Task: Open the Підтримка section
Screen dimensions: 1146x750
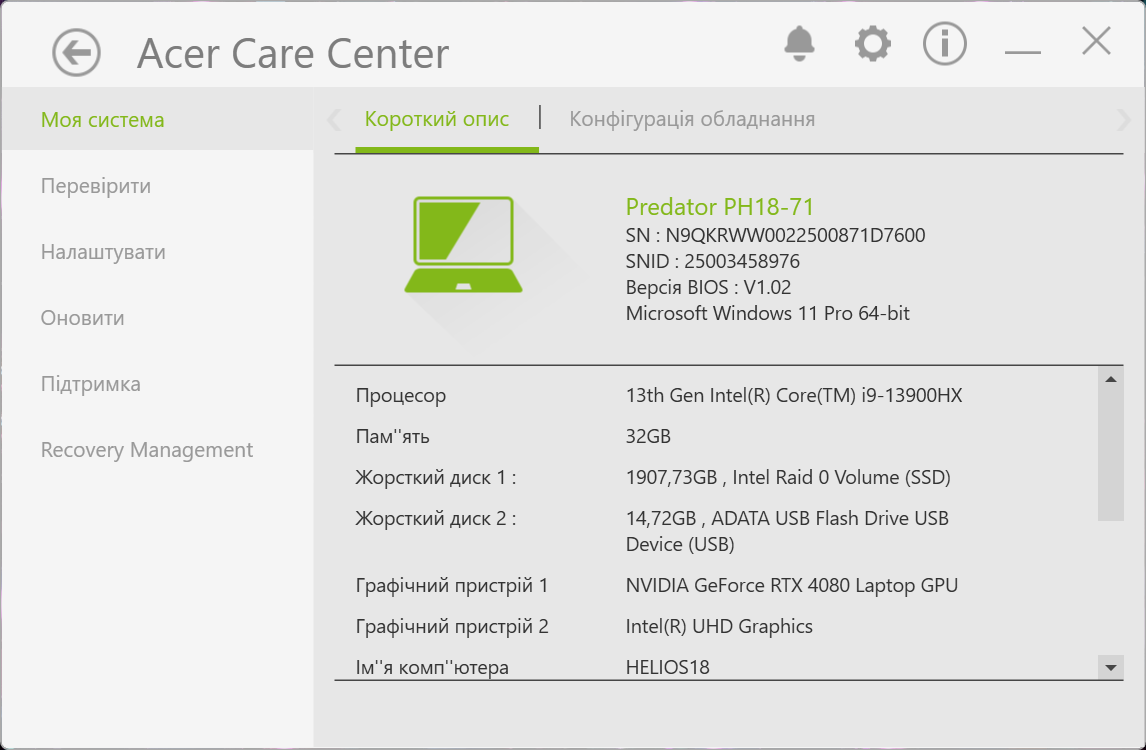Action: coord(91,384)
